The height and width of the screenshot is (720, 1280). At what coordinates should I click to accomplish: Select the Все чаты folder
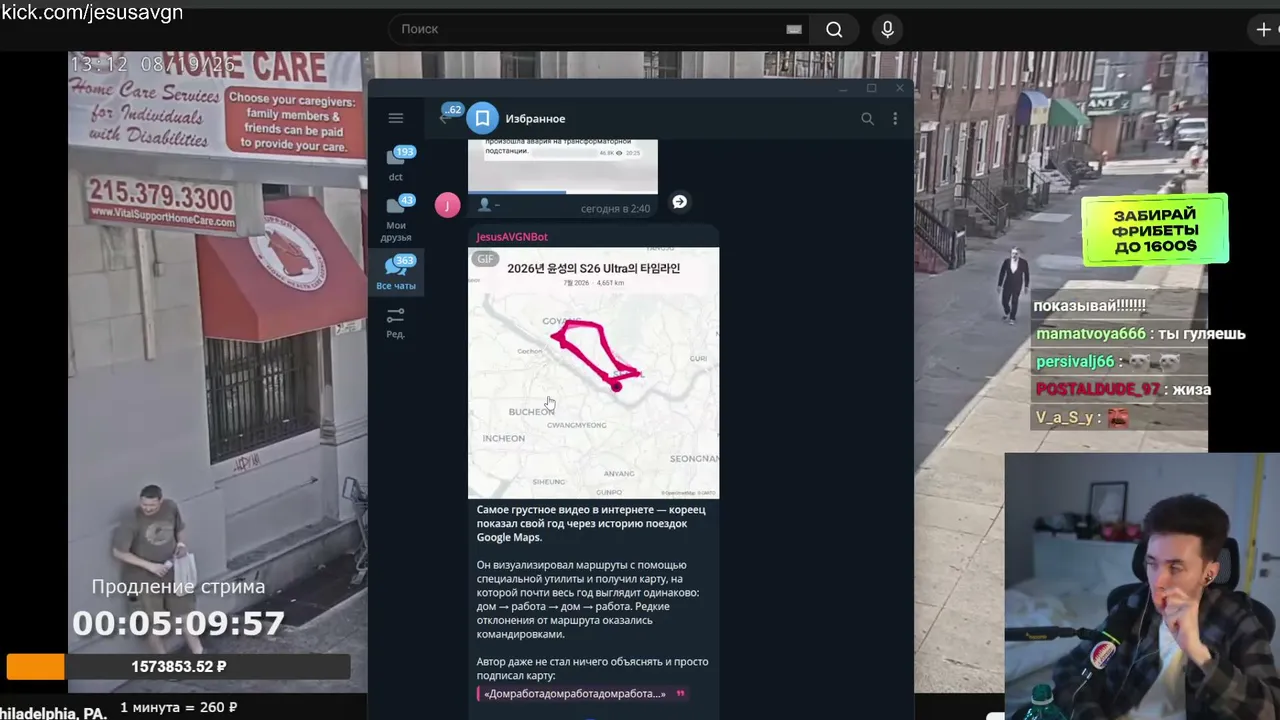point(396,273)
